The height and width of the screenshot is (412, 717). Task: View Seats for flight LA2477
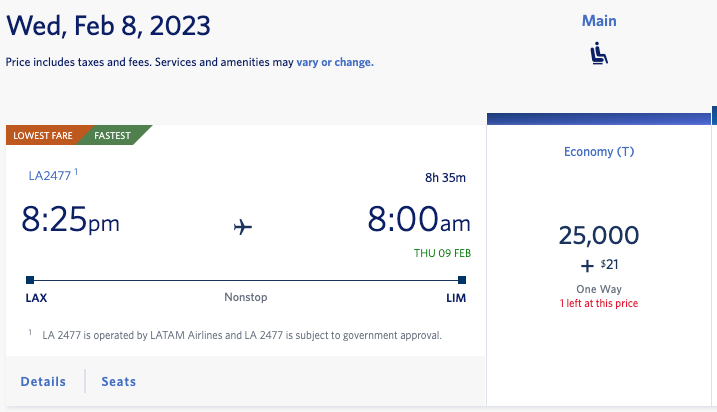[118, 381]
